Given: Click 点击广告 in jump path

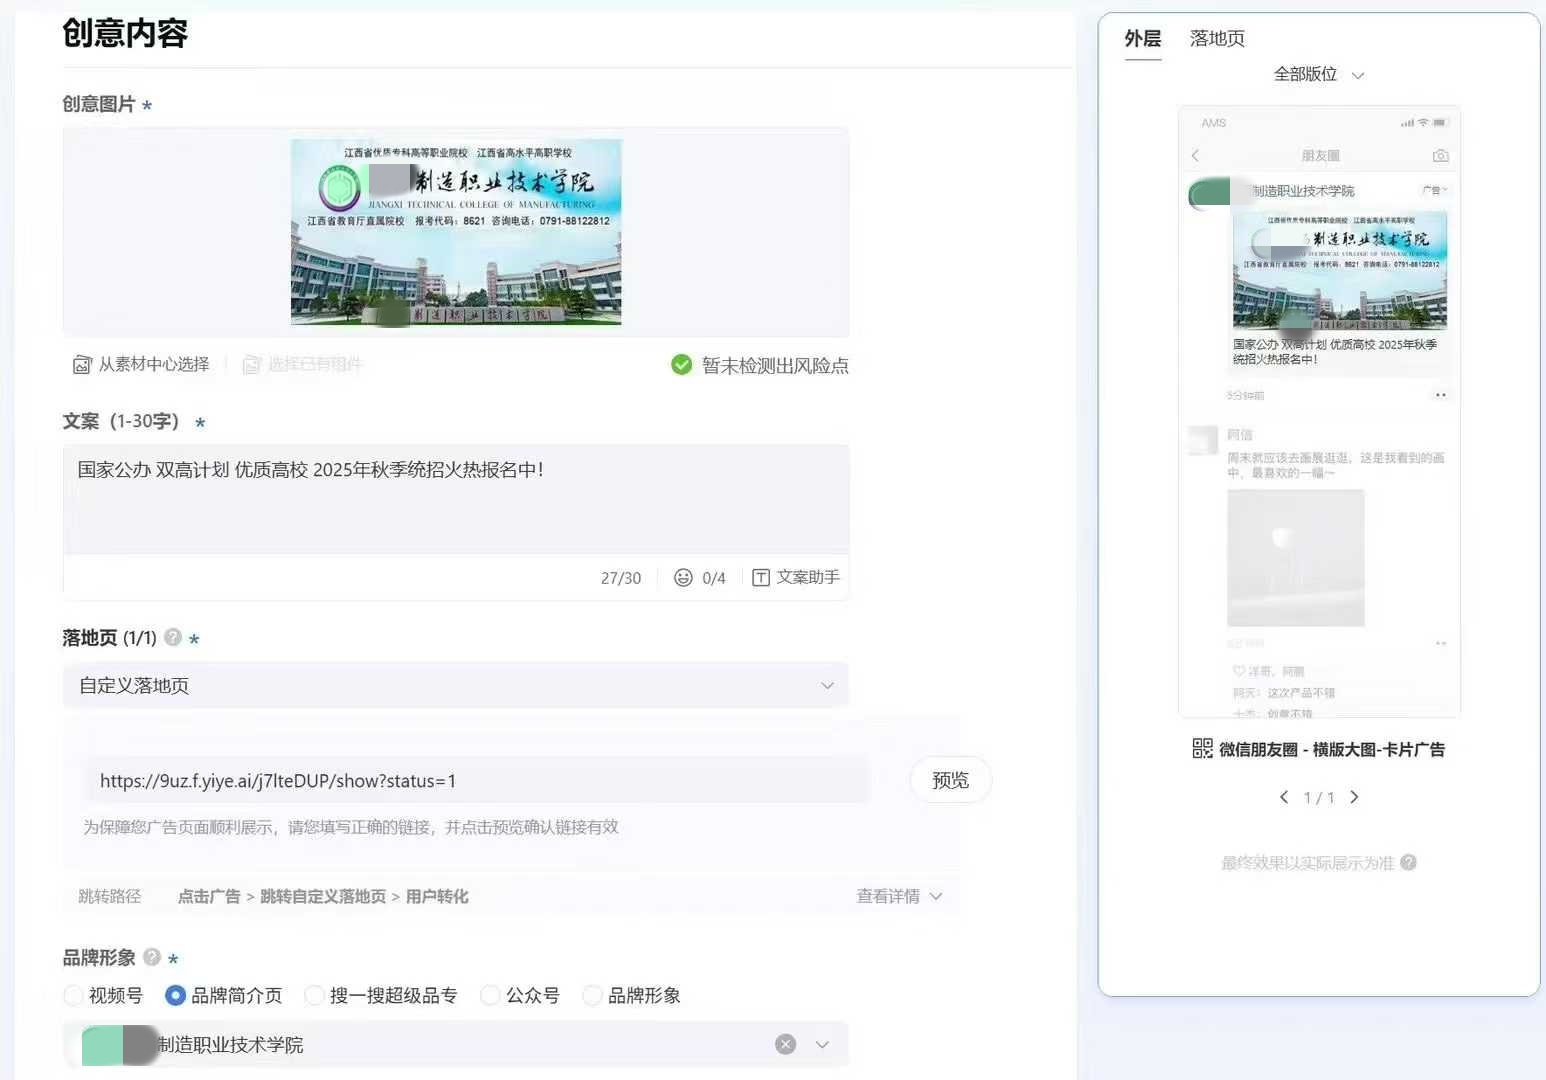Looking at the screenshot, I should [x=209, y=896].
